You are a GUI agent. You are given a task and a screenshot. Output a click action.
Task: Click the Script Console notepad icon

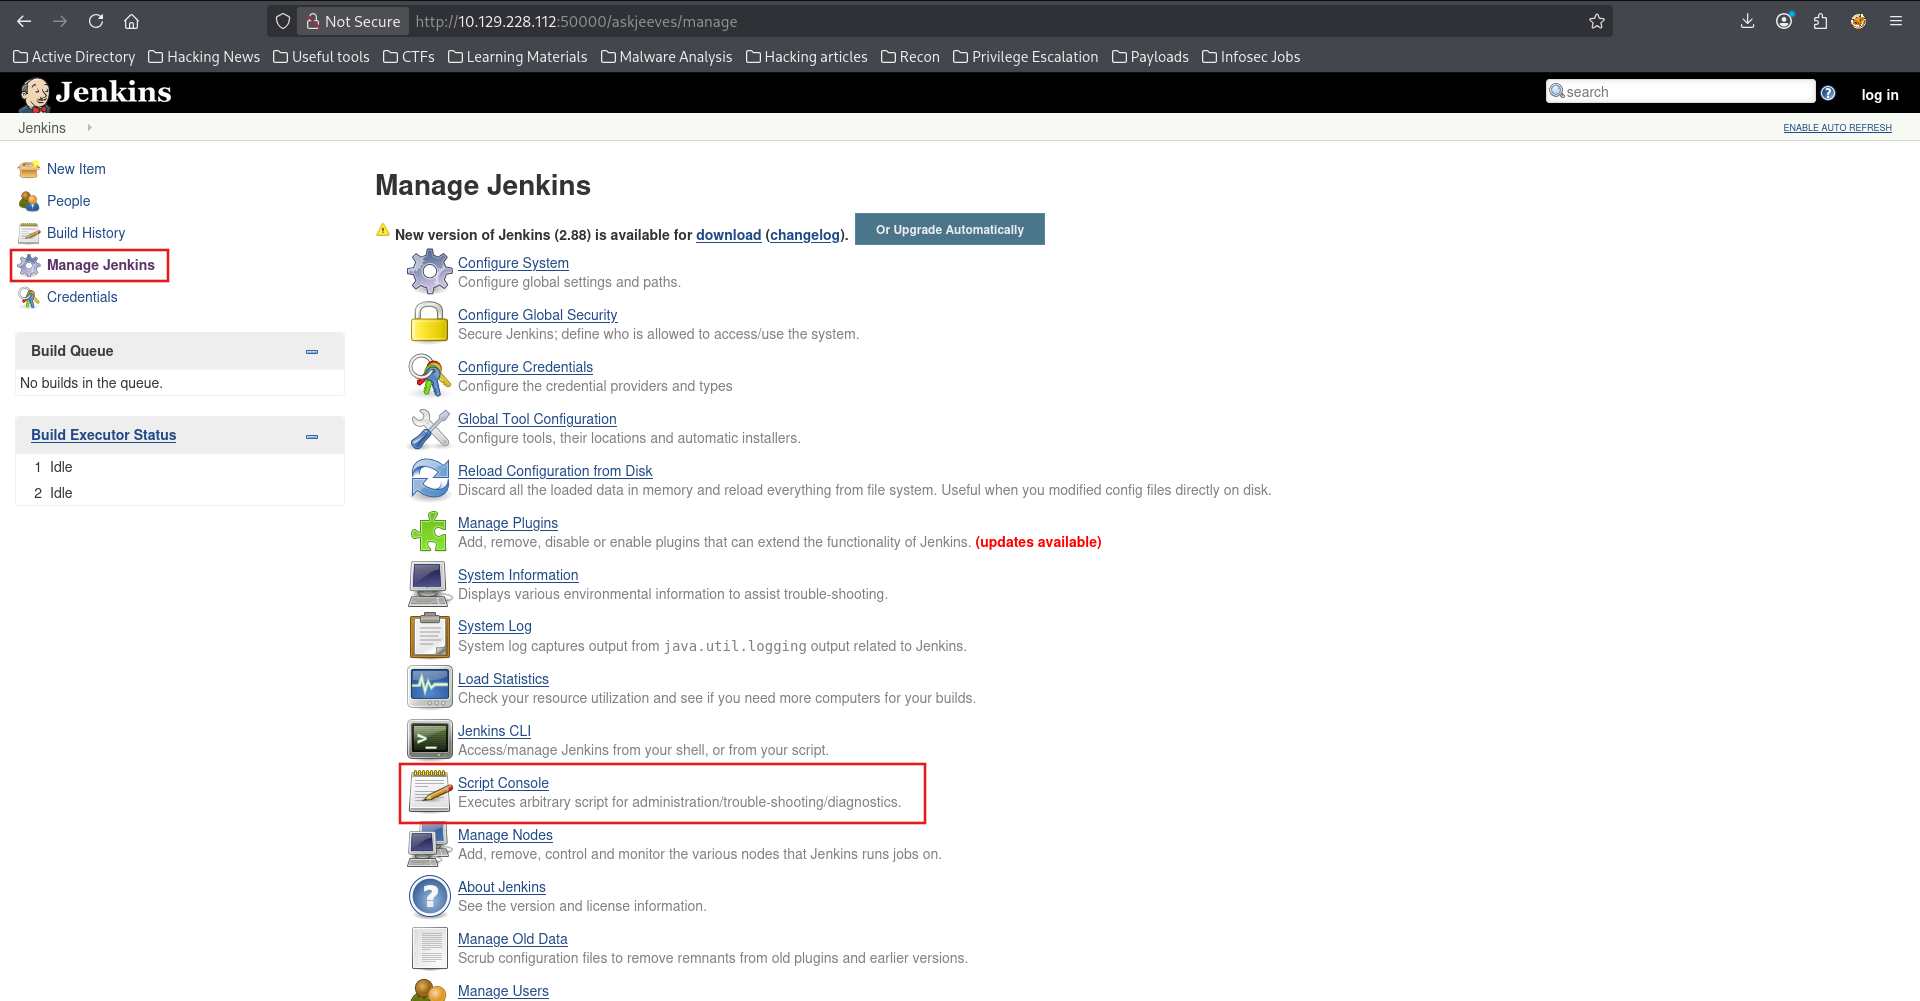click(x=429, y=791)
